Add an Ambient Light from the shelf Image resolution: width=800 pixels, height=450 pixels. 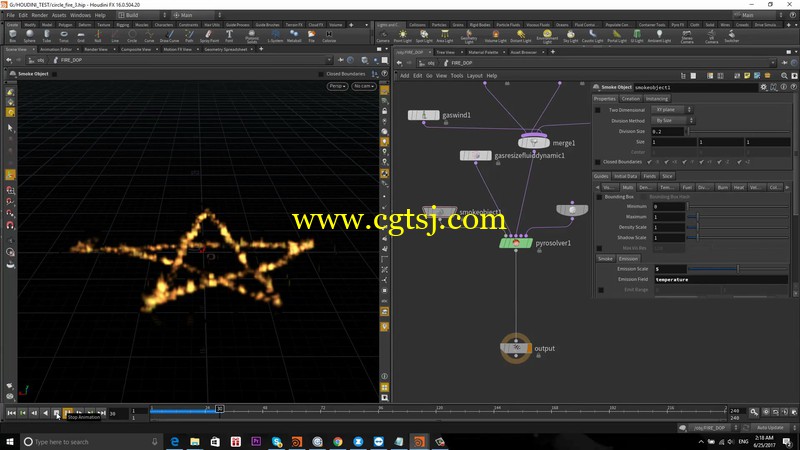tap(659, 36)
